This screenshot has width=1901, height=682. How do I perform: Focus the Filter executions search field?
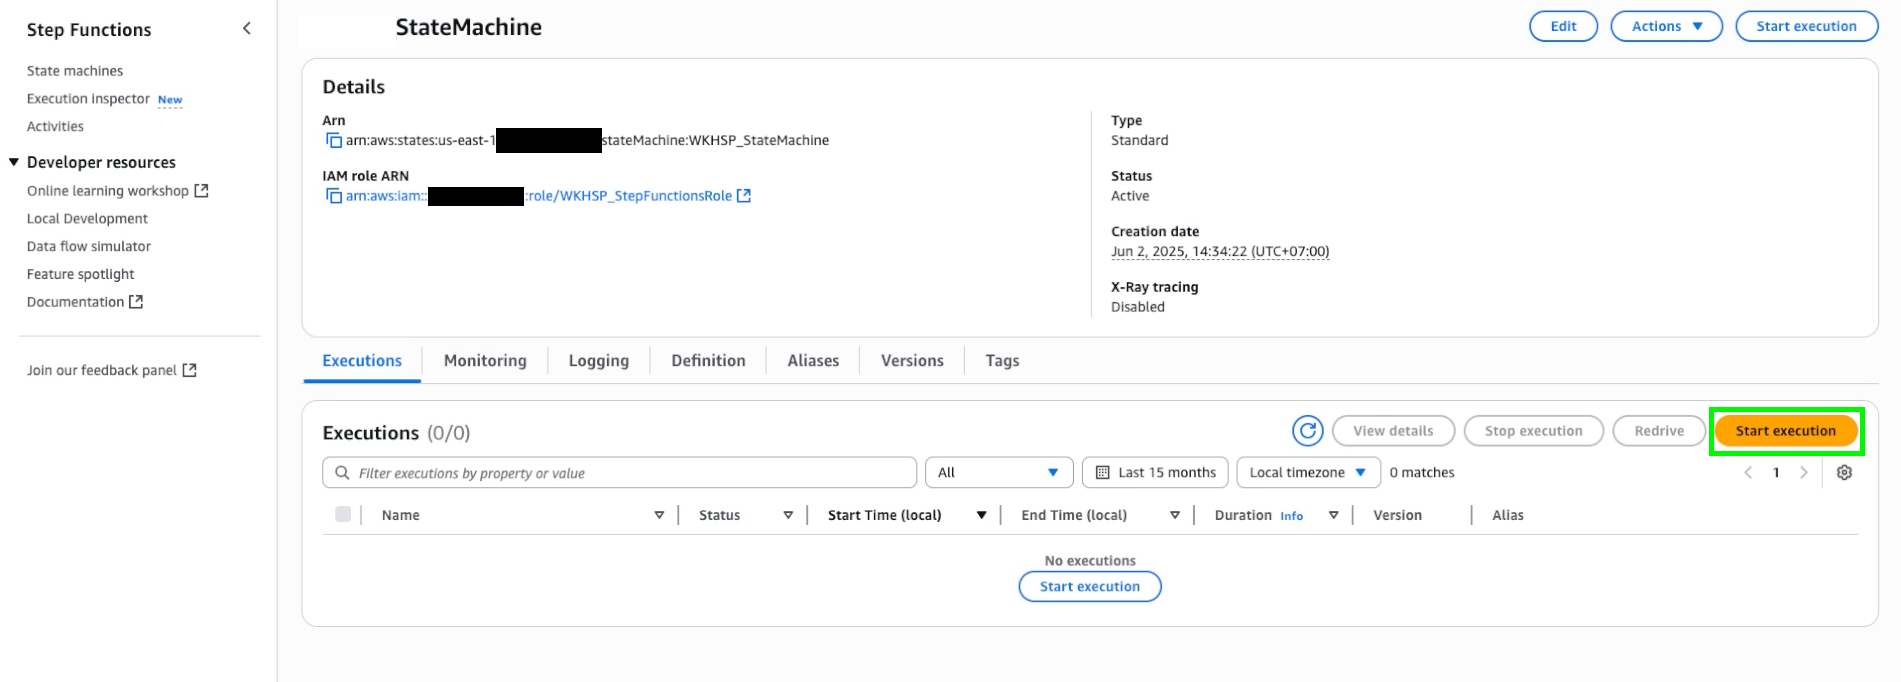point(619,473)
